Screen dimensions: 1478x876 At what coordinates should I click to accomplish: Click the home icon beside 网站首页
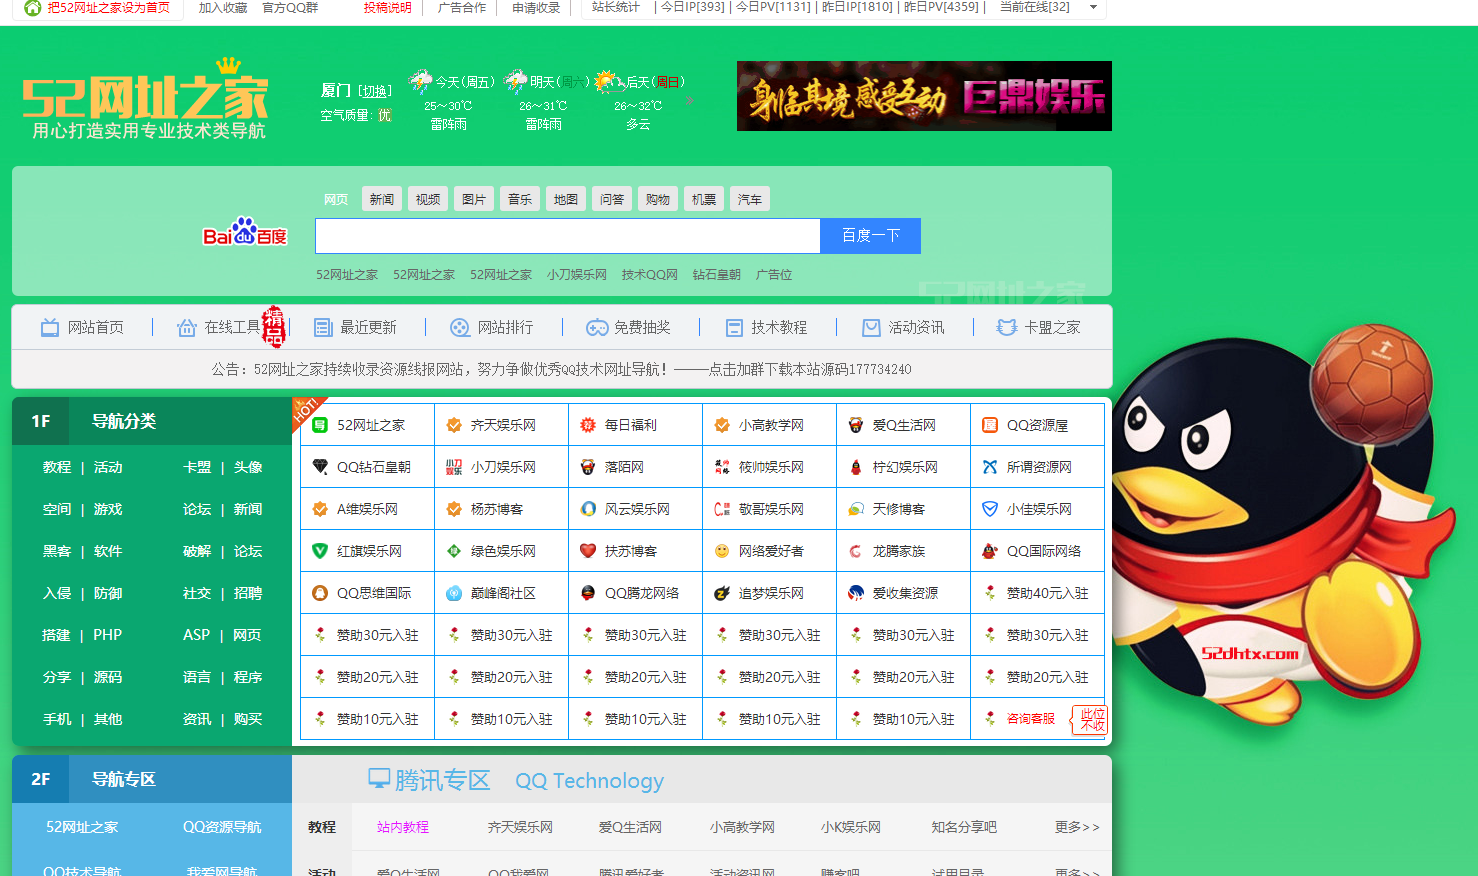[x=50, y=327]
